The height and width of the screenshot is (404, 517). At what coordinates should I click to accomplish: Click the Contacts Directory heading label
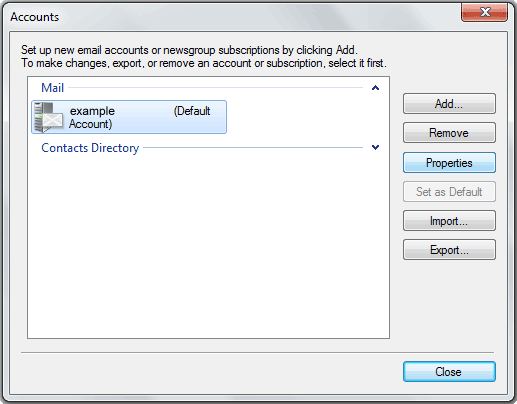click(x=90, y=148)
